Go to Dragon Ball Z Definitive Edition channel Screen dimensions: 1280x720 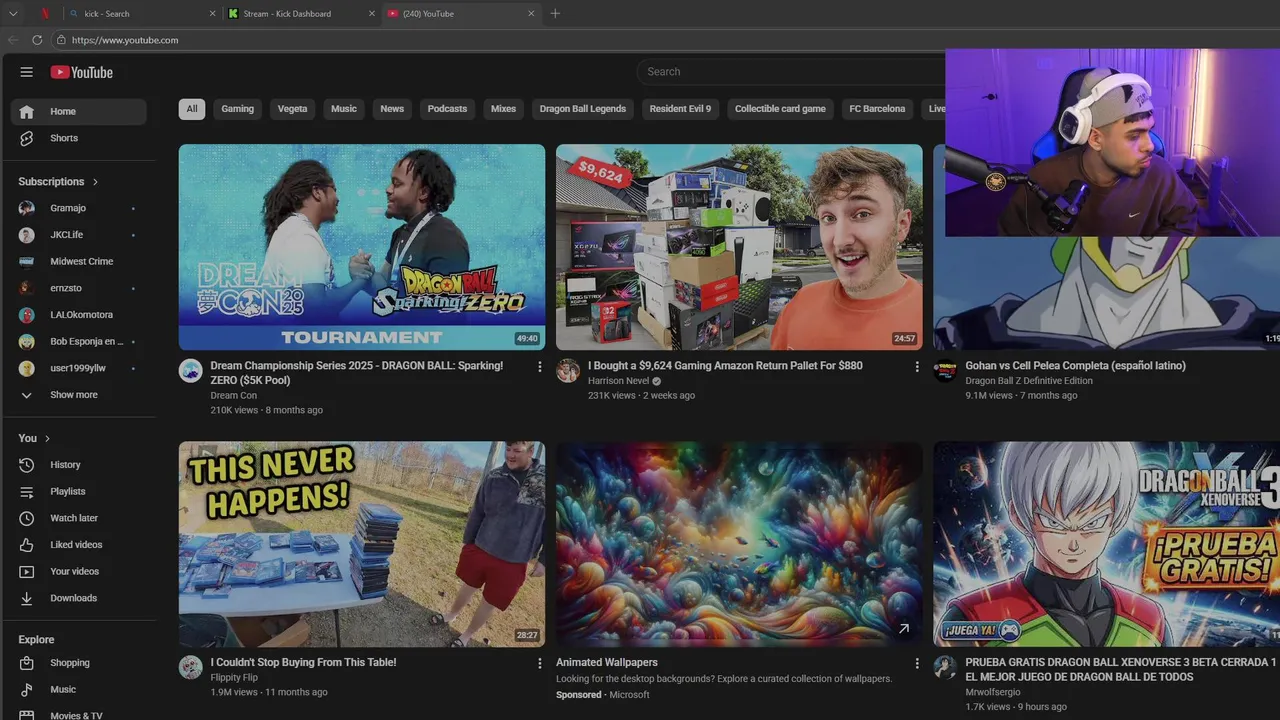point(1029,381)
